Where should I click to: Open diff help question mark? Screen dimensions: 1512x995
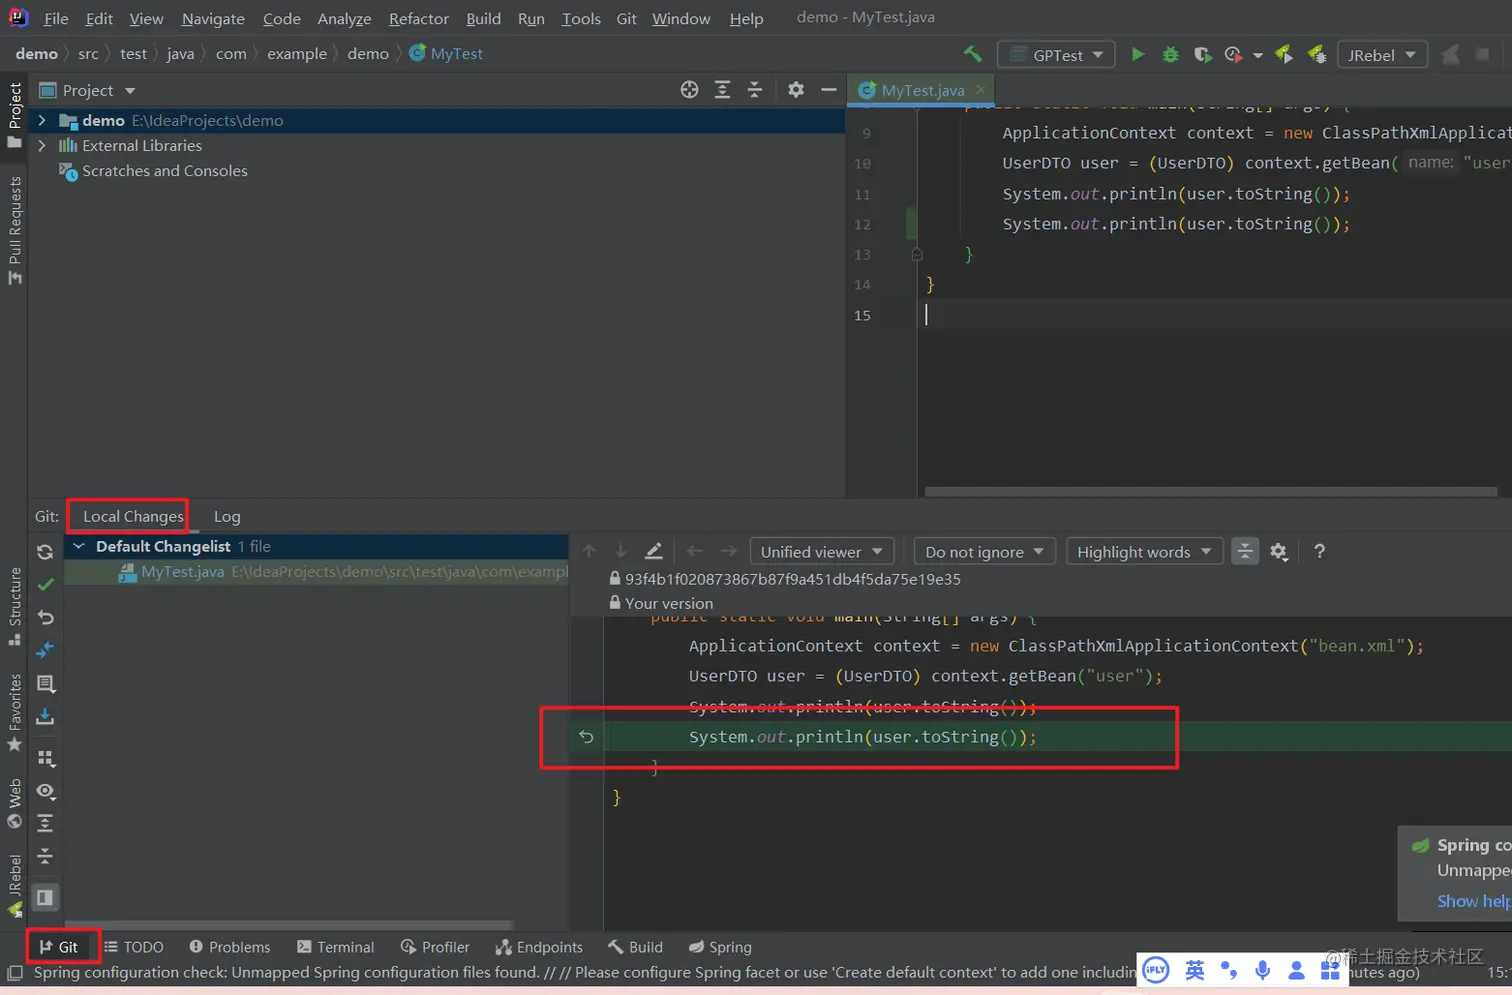1319,551
